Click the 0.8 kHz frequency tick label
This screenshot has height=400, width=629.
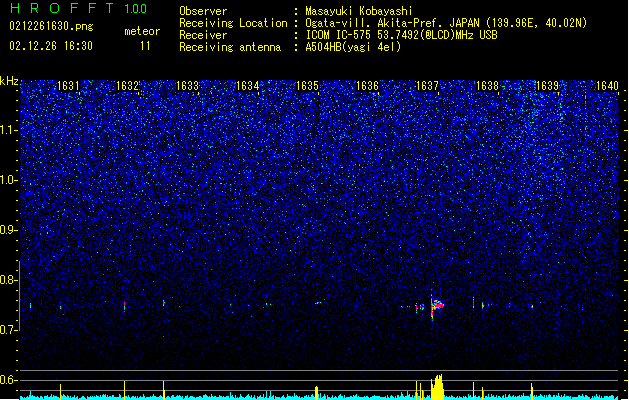[x=9, y=280]
